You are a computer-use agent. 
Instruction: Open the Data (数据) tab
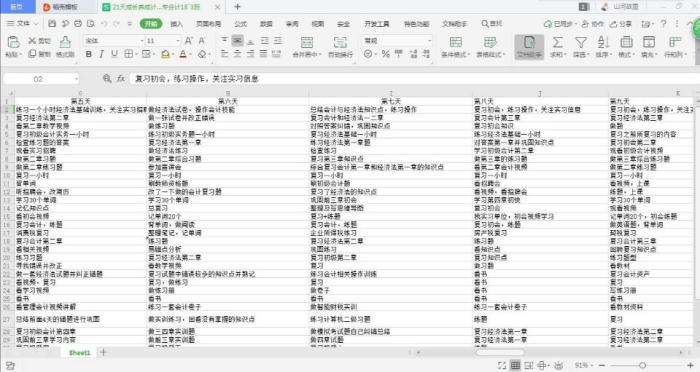[266, 24]
